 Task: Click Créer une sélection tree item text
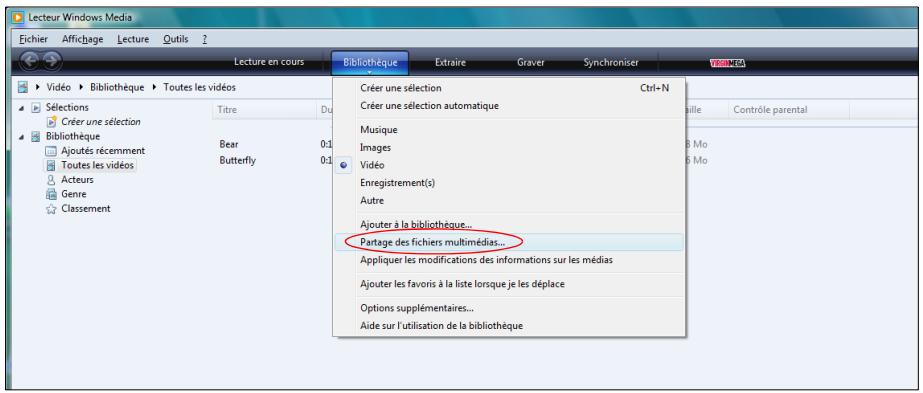coord(101,122)
